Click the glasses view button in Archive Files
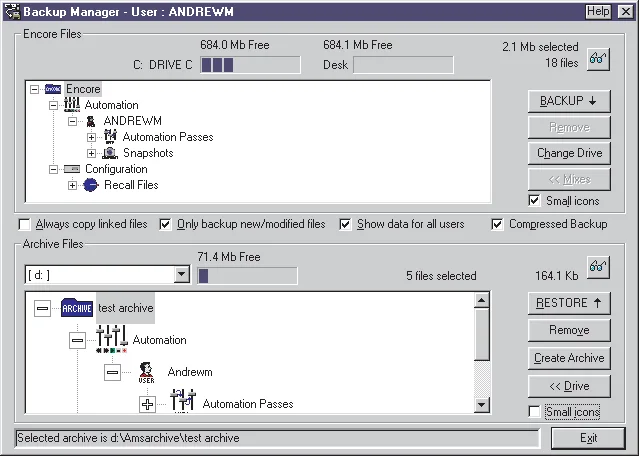Screen dimensions: 639x456 [598, 267]
